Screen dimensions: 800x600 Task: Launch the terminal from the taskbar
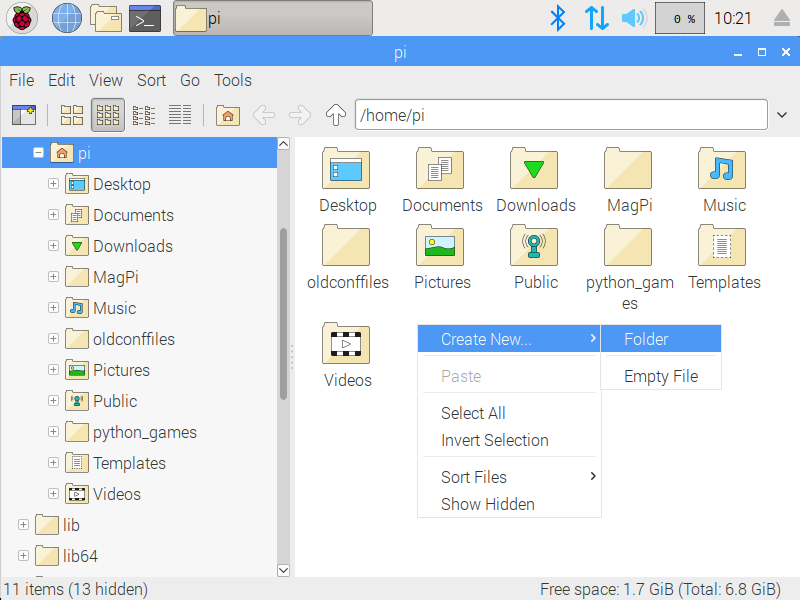[145, 18]
